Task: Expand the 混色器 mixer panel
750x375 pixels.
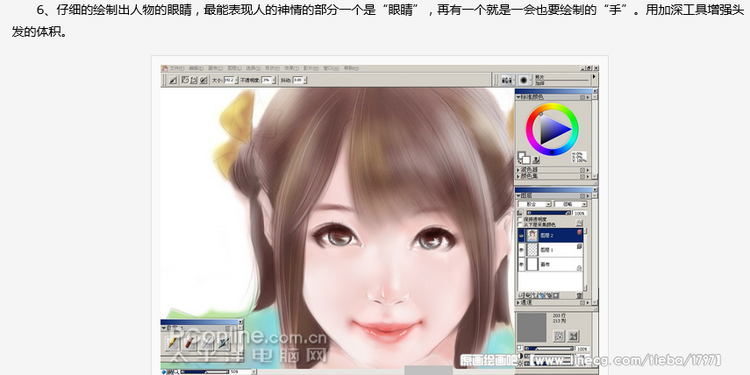Action: (518, 170)
